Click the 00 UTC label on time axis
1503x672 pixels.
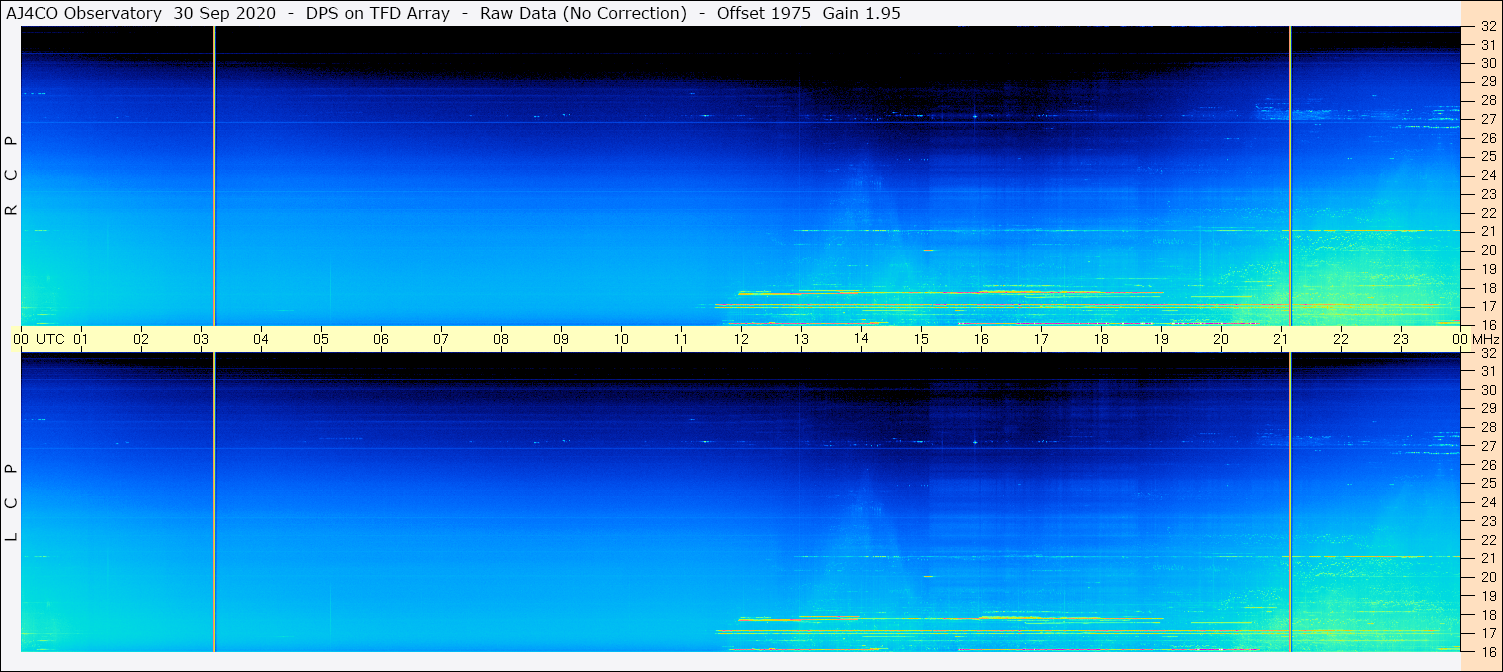point(39,339)
